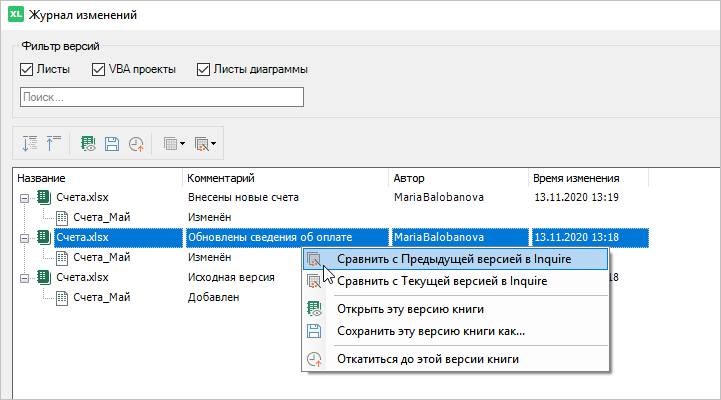Click the rollback clock toolbar icon
721x400 pixels.
pyautogui.click(x=136, y=144)
